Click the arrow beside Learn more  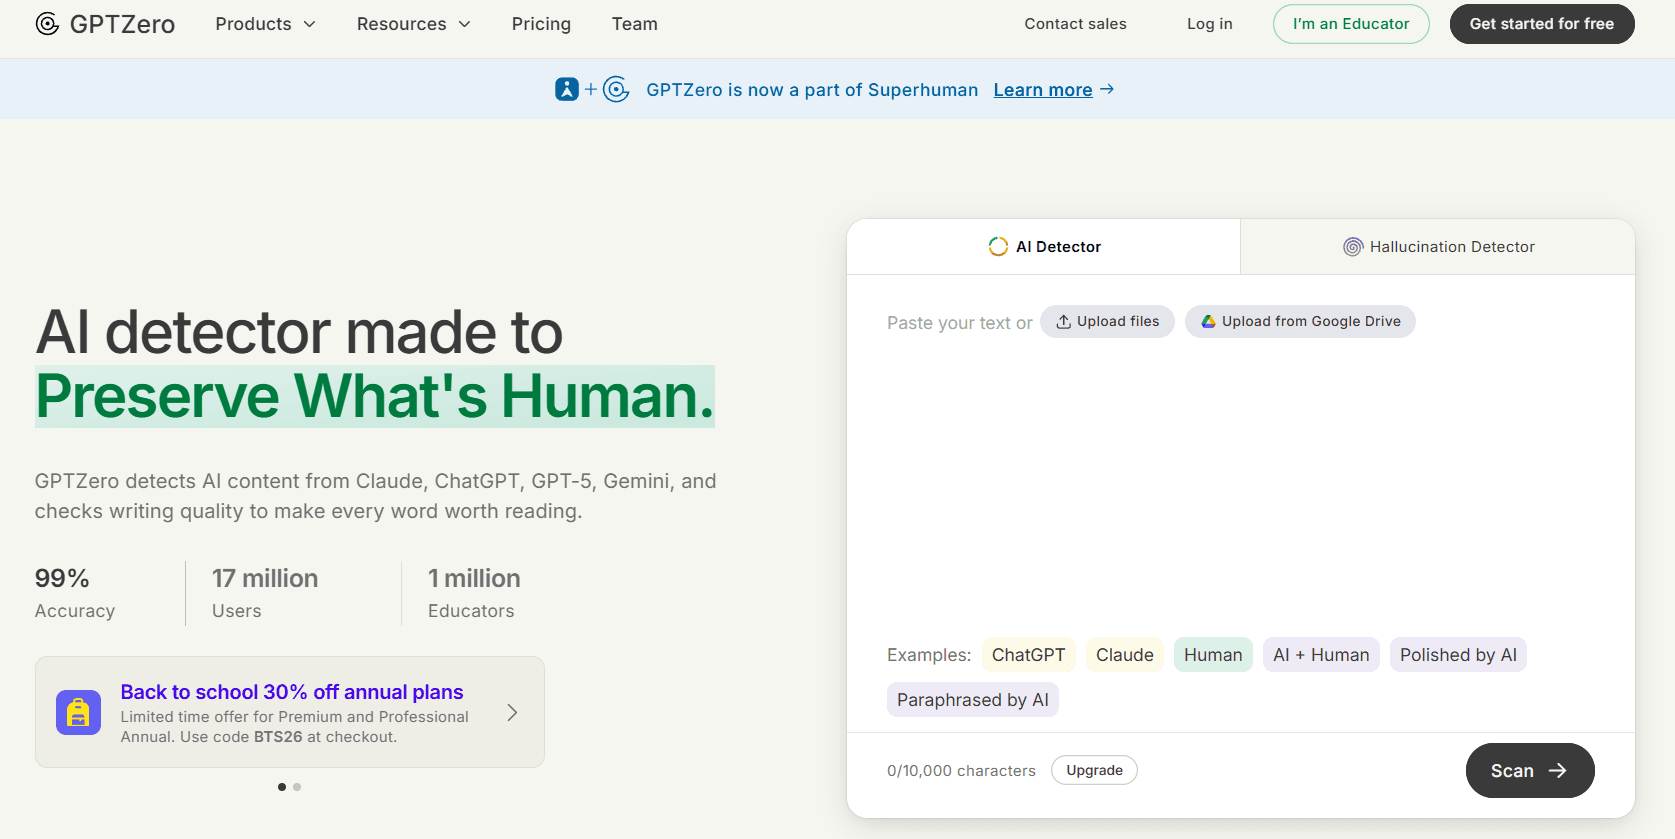[1107, 89]
